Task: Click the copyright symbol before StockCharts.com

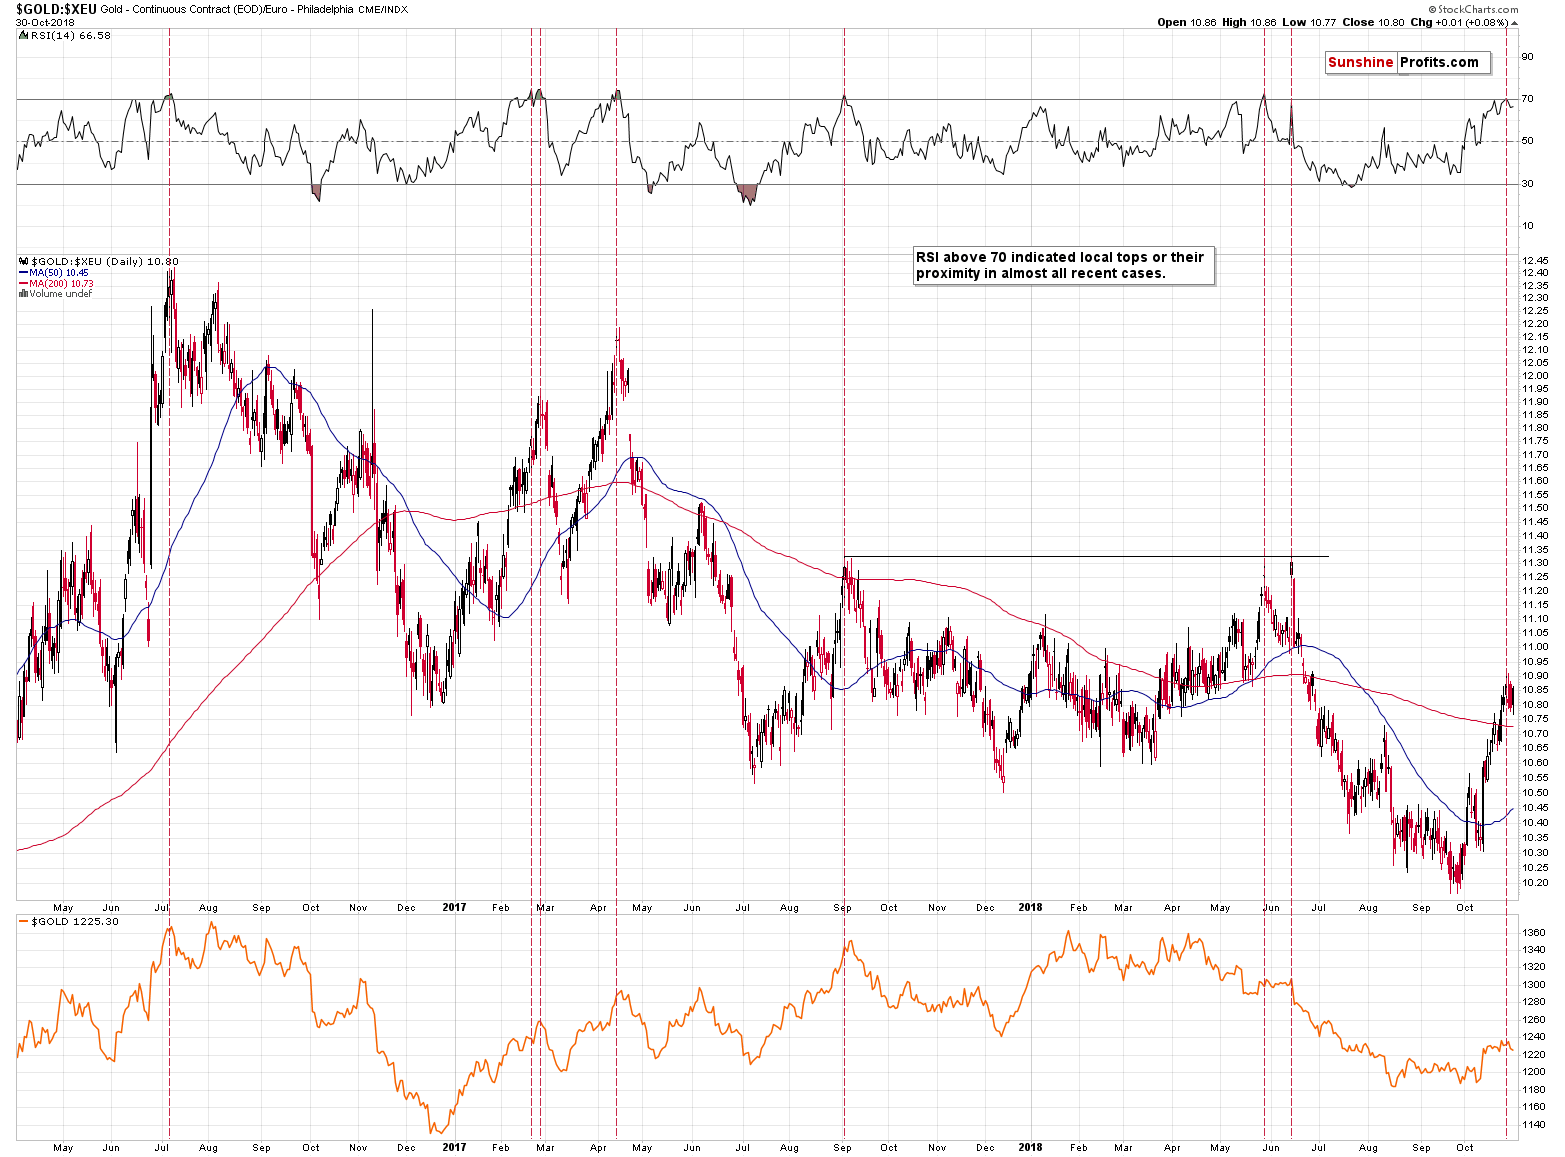Action: pyautogui.click(x=1431, y=9)
